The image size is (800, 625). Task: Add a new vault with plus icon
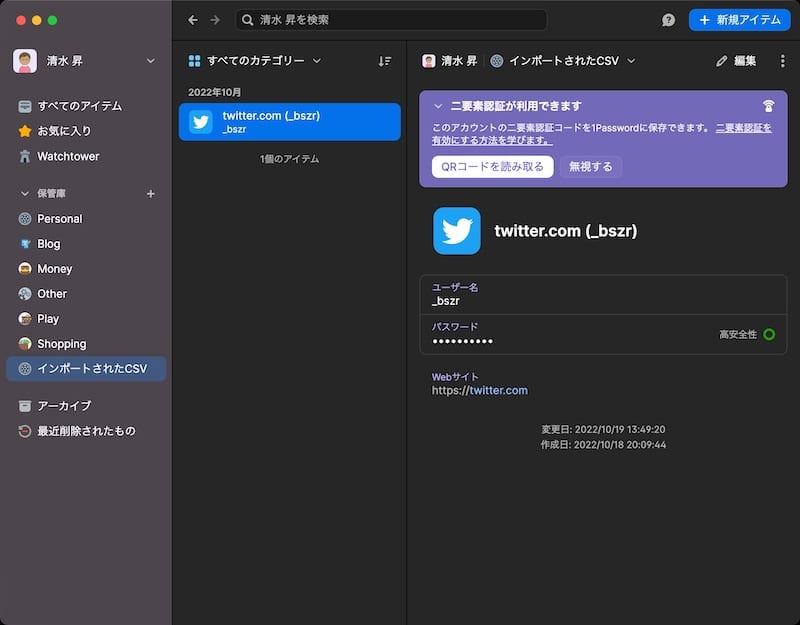pyautogui.click(x=151, y=194)
